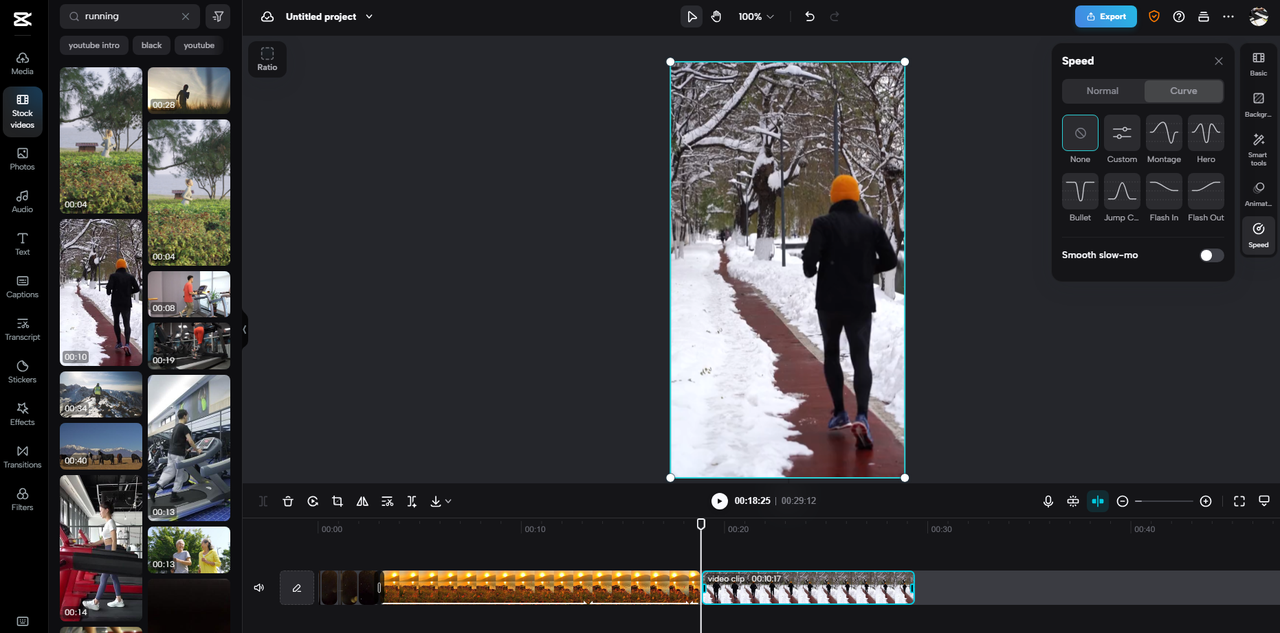Viewport: 1280px width, 633px height.
Task: Open the more options ellipsis menu
Action: 1228,16
